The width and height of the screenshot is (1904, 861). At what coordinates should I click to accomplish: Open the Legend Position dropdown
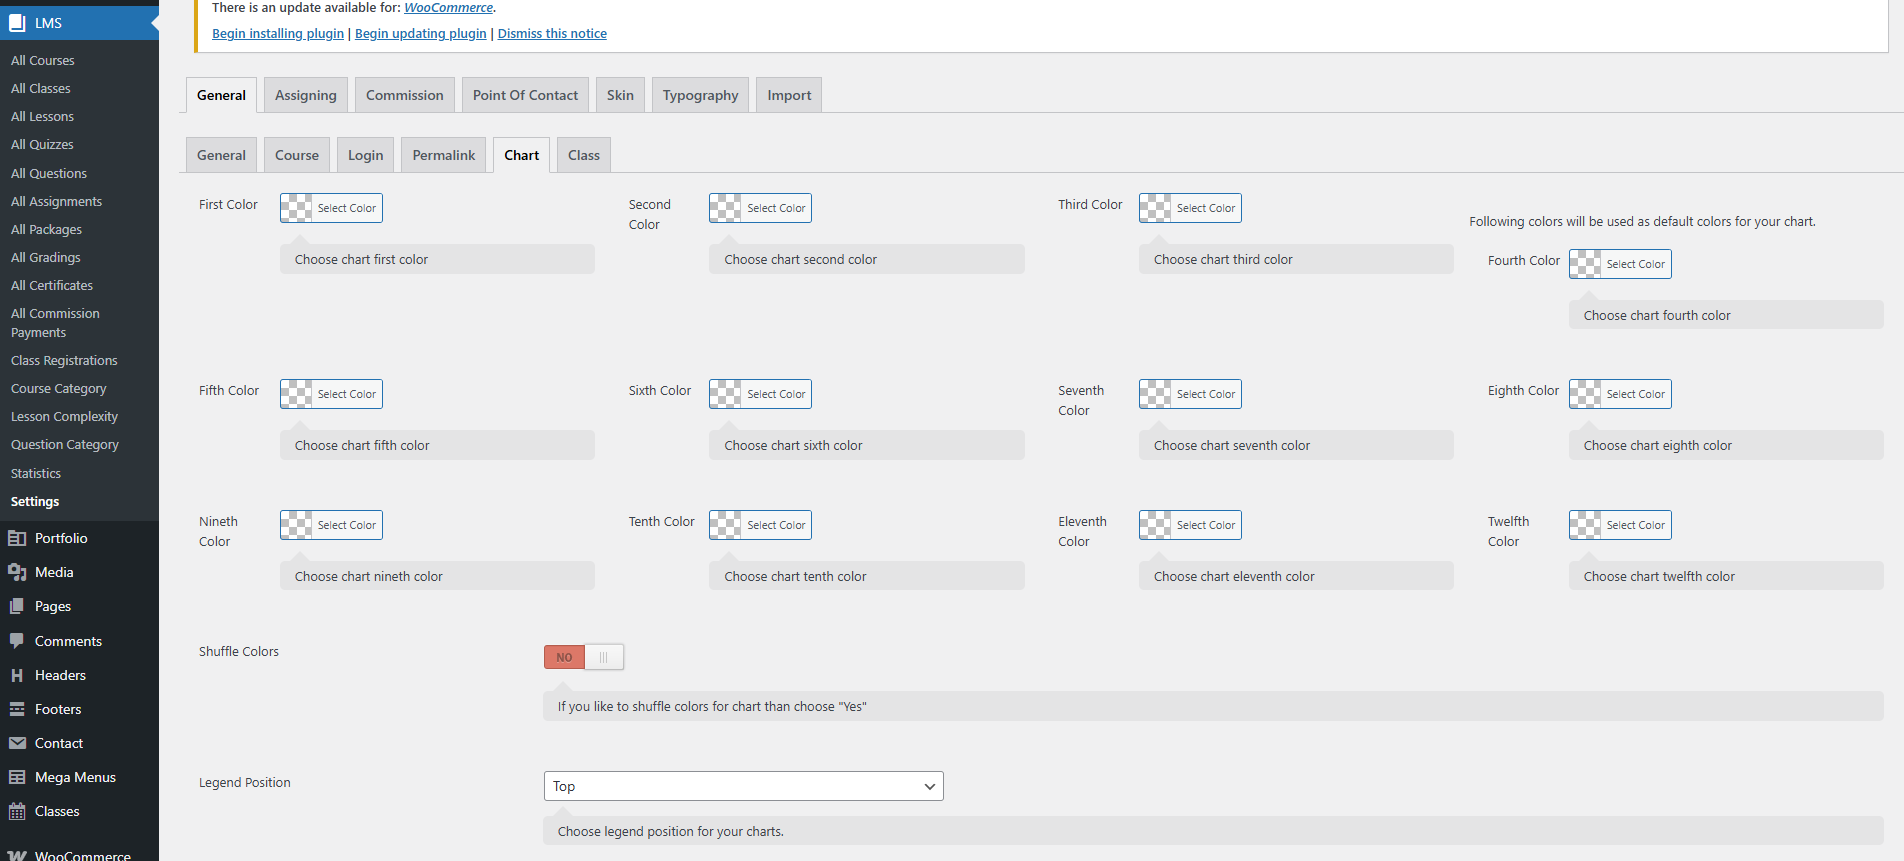[743, 786]
